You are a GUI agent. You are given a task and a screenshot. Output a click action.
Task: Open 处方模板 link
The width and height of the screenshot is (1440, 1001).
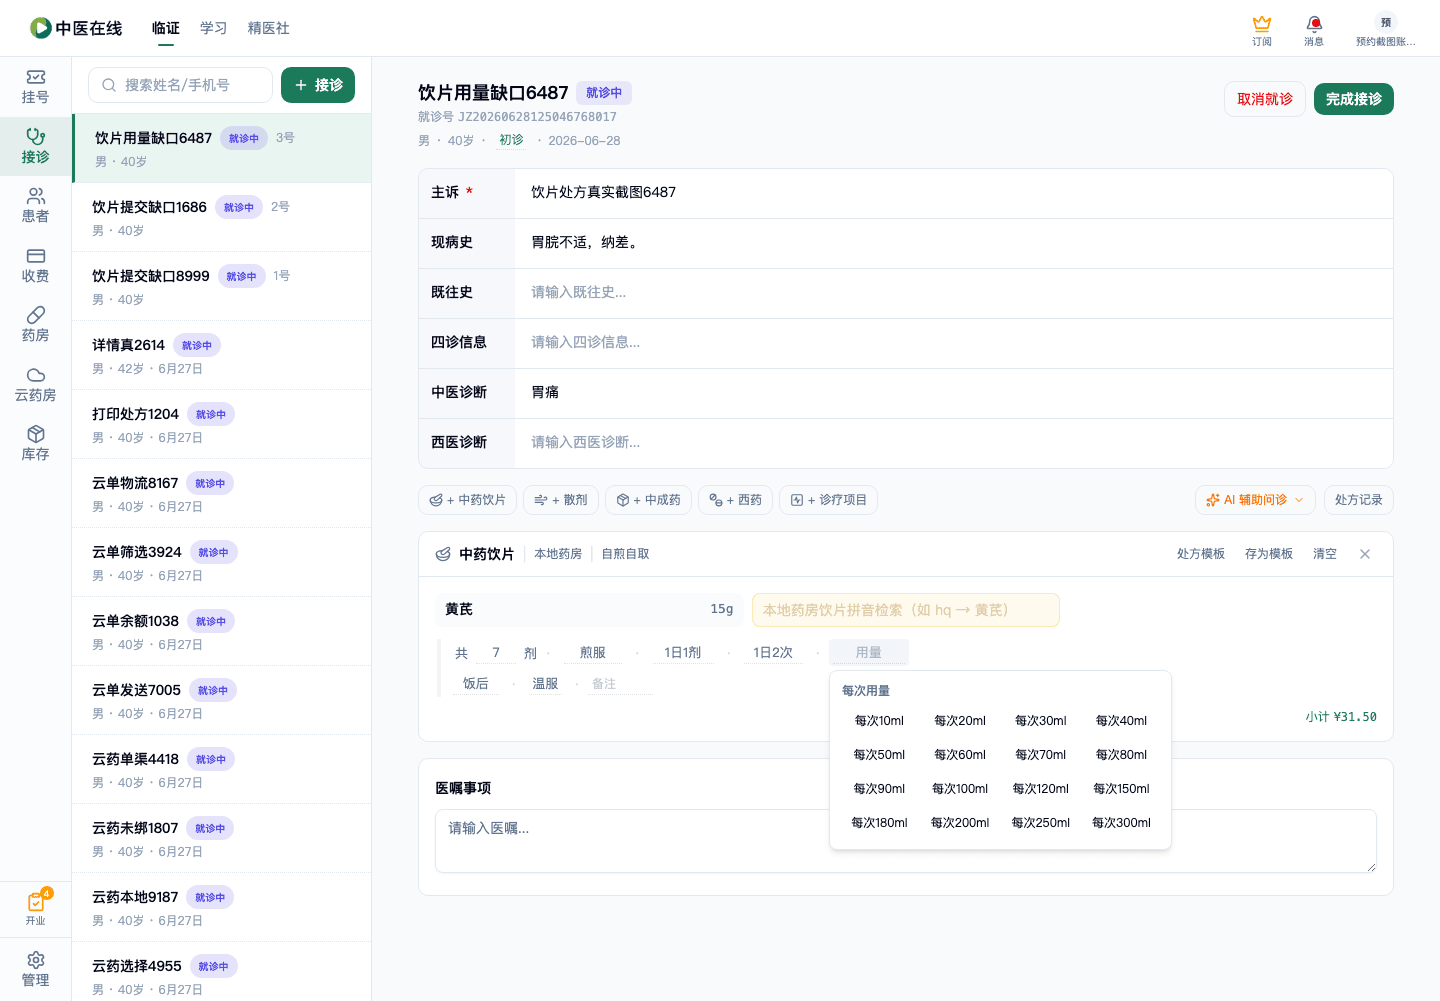(x=1201, y=554)
